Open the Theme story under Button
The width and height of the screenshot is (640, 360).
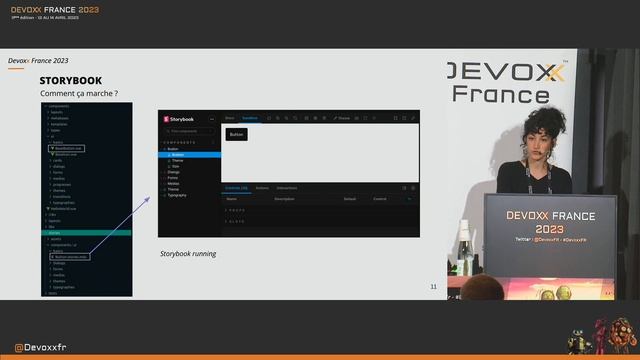pos(177,160)
